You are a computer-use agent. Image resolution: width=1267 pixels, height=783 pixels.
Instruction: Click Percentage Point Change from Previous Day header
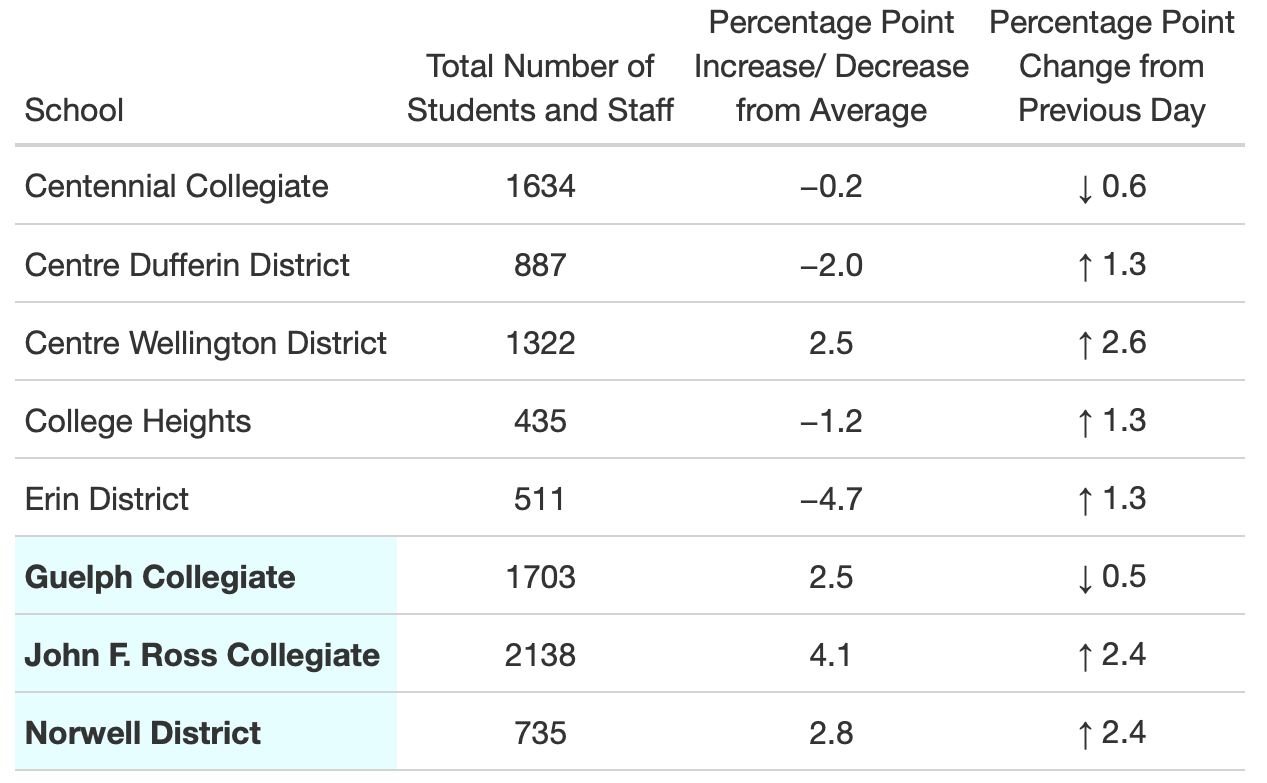coord(1111,66)
